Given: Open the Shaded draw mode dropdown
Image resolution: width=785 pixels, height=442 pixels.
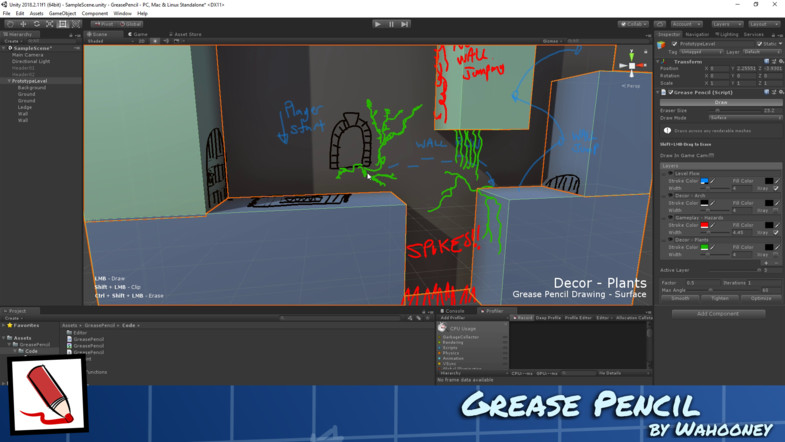Looking at the screenshot, I should (109, 41).
